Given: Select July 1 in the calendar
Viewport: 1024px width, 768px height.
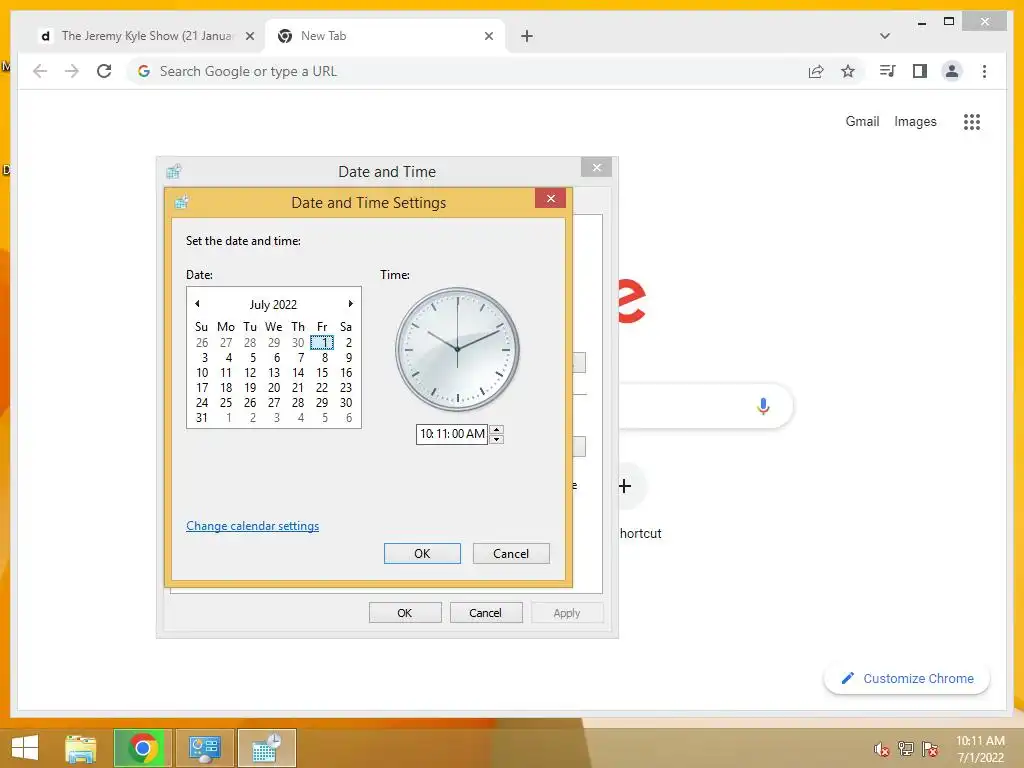Looking at the screenshot, I should tap(323, 342).
